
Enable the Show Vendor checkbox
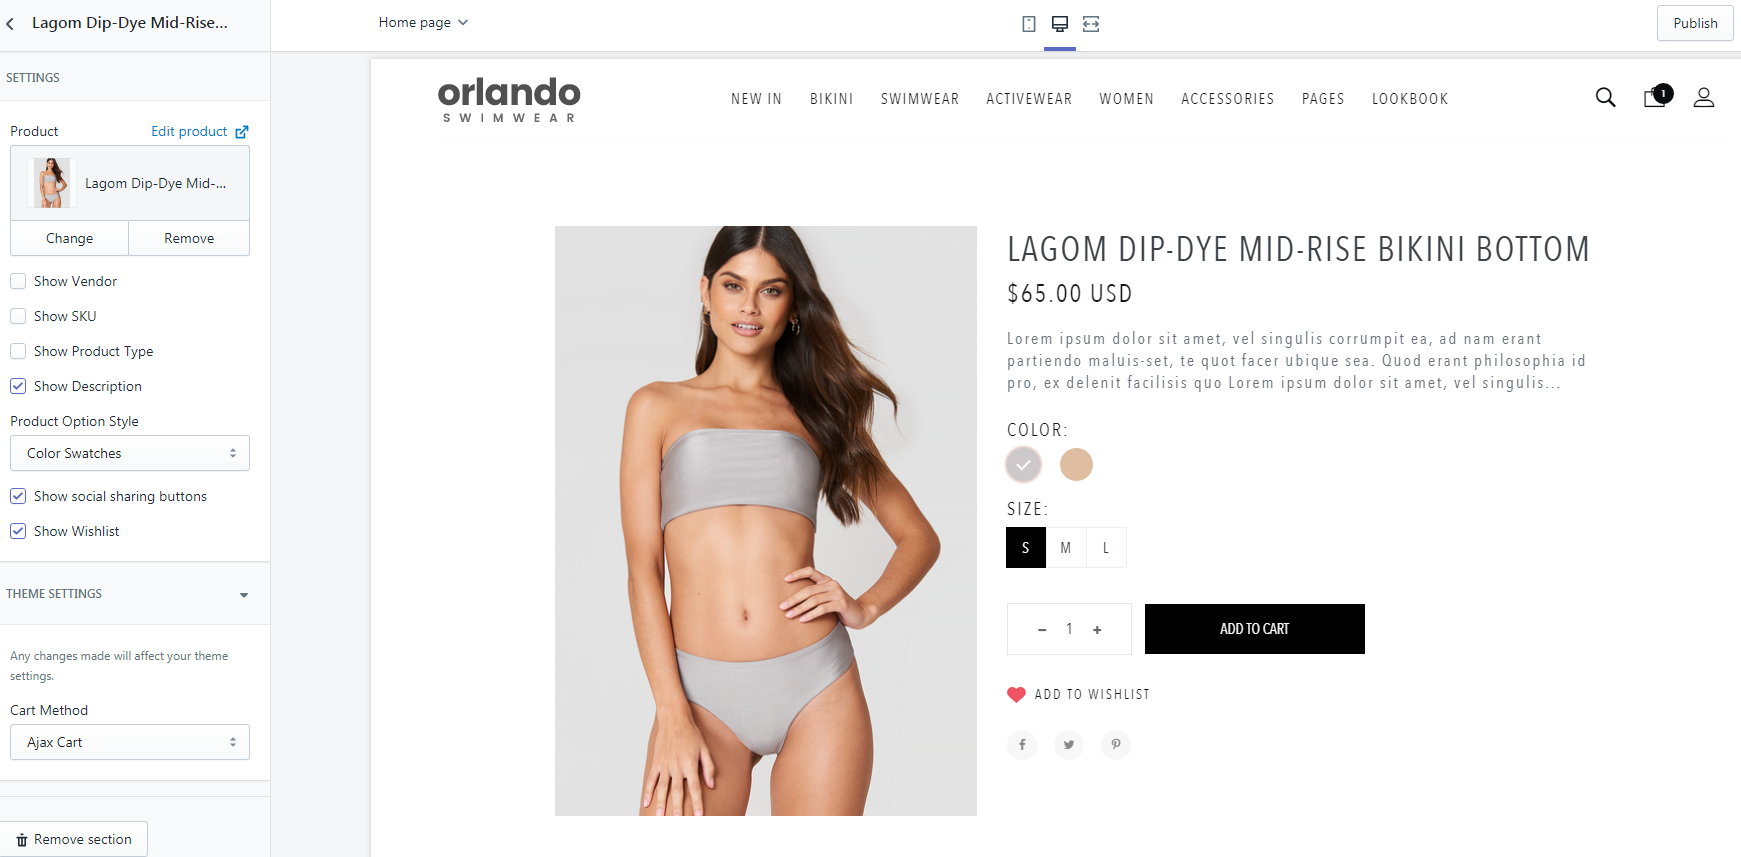coord(18,281)
